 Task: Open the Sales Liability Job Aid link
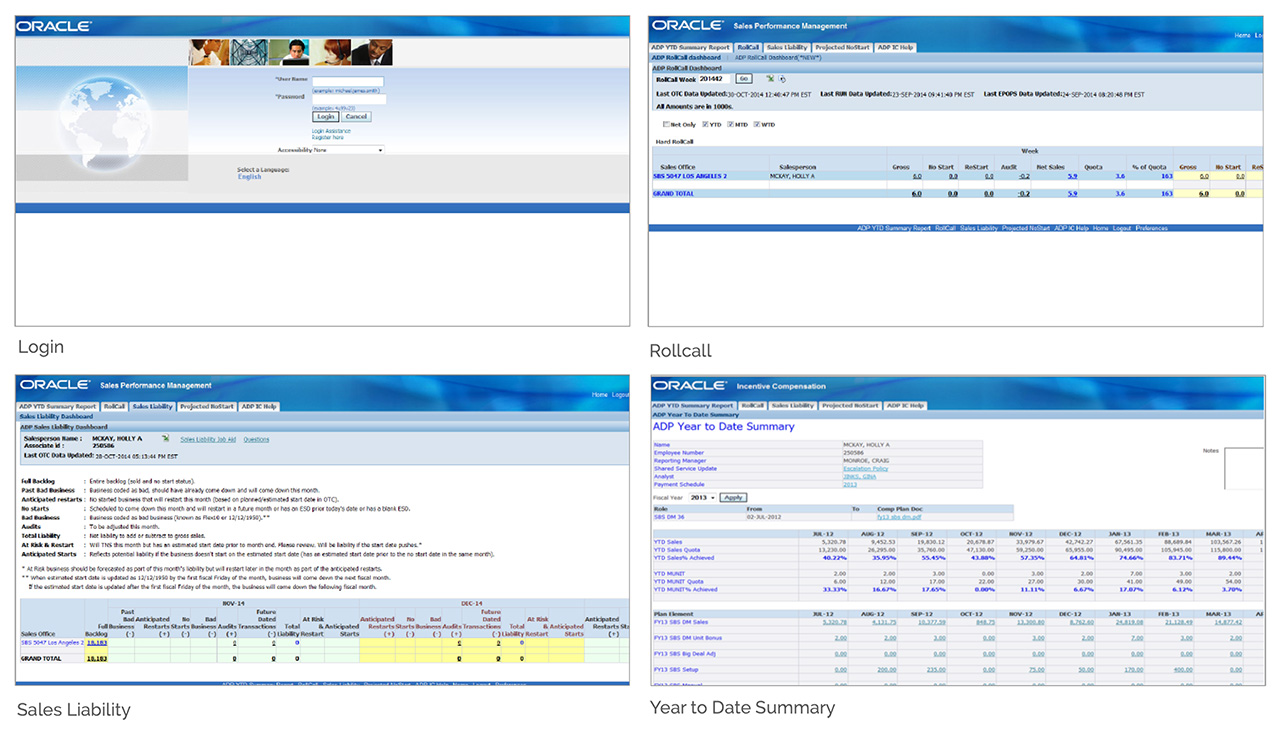[208, 439]
